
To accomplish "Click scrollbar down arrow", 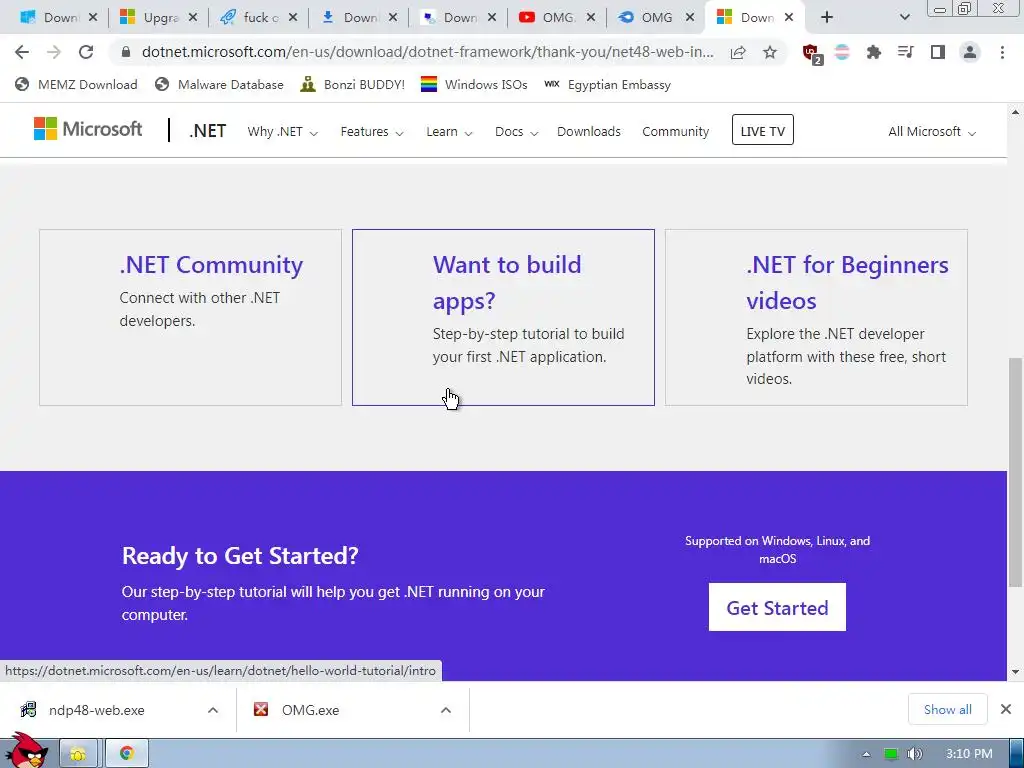I will pyautogui.click(x=1016, y=672).
